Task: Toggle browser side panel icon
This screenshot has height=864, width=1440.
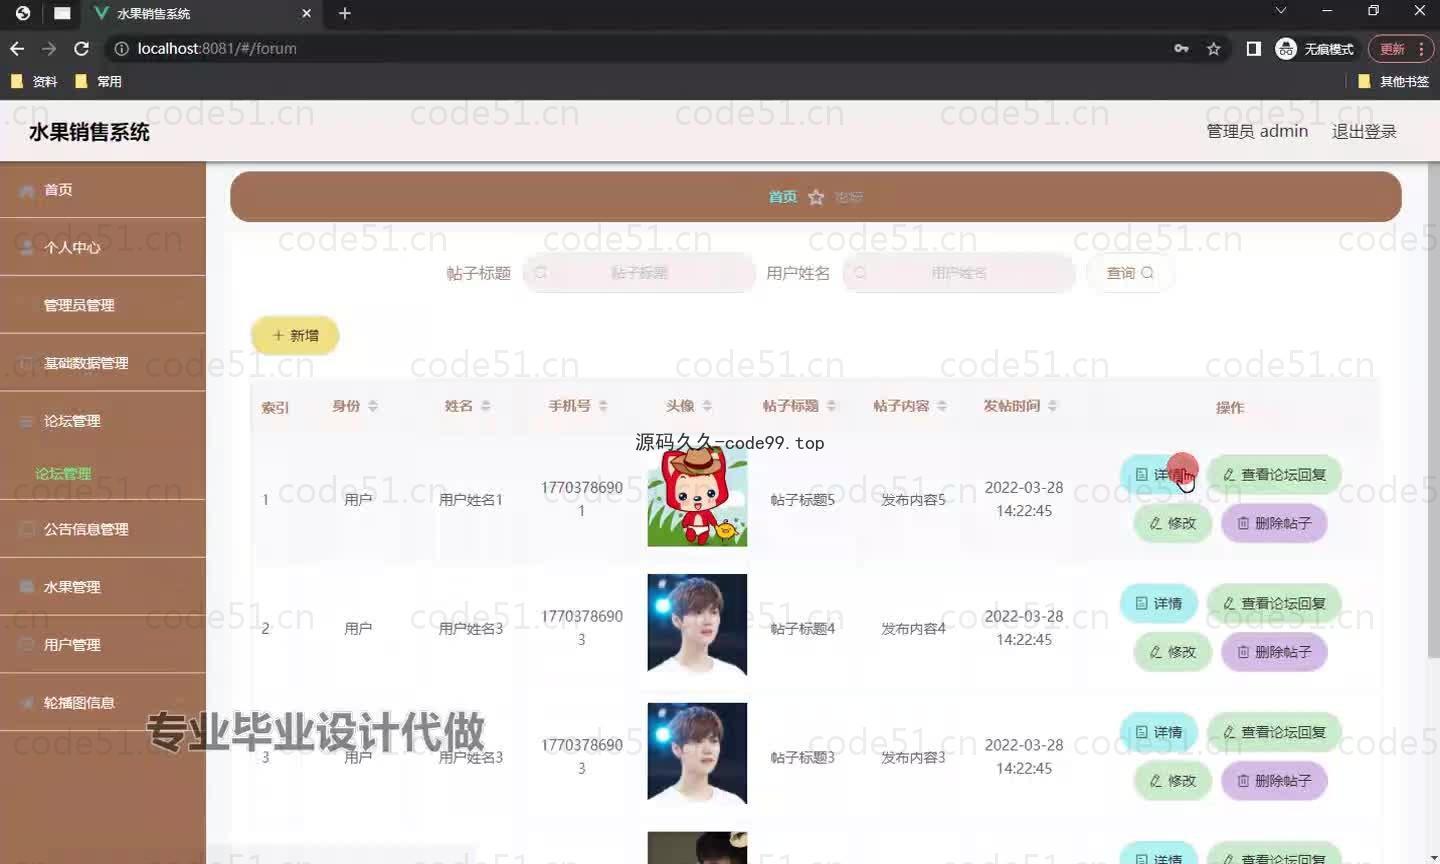Action: (x=1253, y=48)
